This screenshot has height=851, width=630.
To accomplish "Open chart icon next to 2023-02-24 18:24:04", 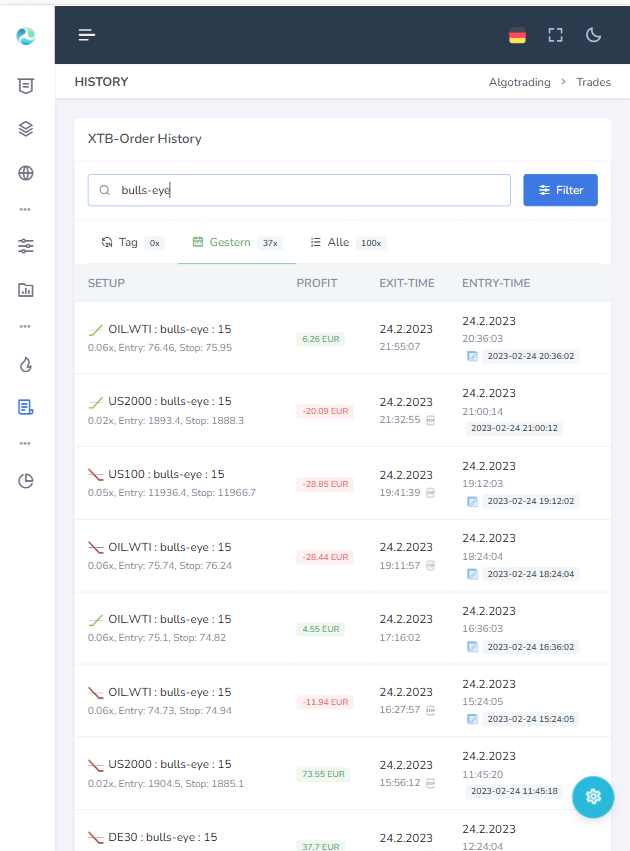I will point(473,574).
